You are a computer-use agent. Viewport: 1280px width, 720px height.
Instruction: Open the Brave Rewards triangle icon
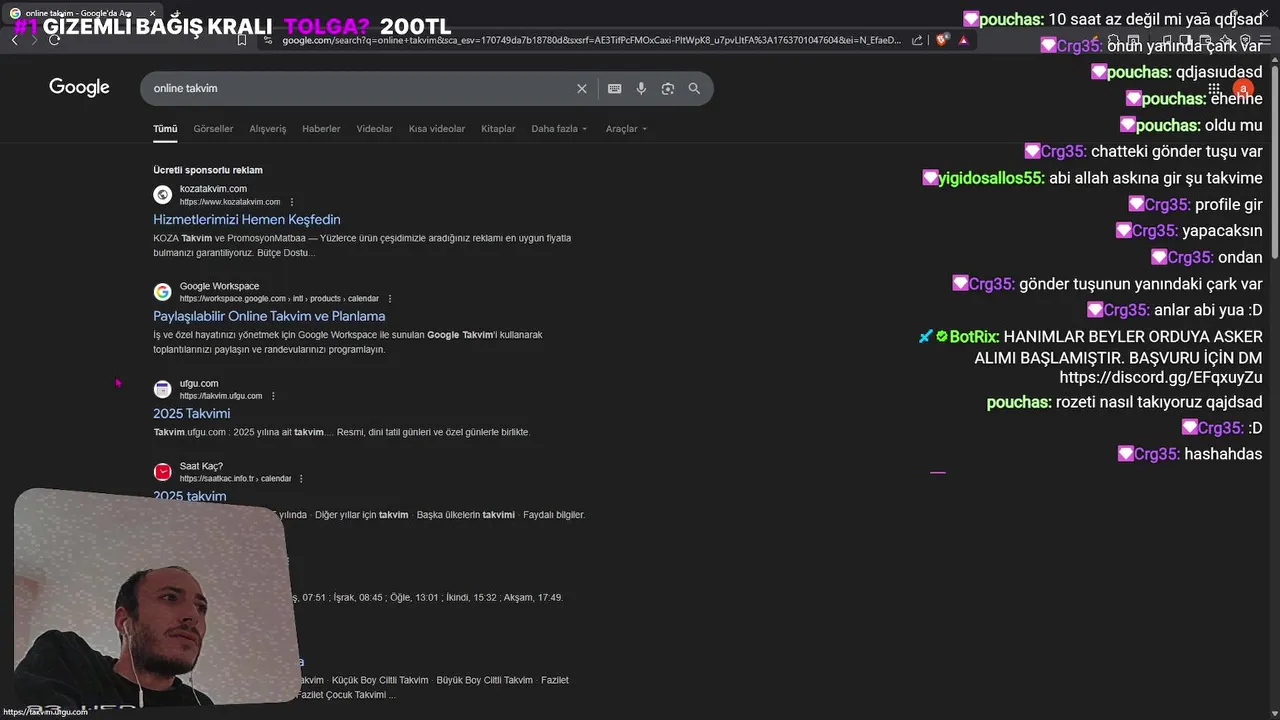[x=963, y=40]
